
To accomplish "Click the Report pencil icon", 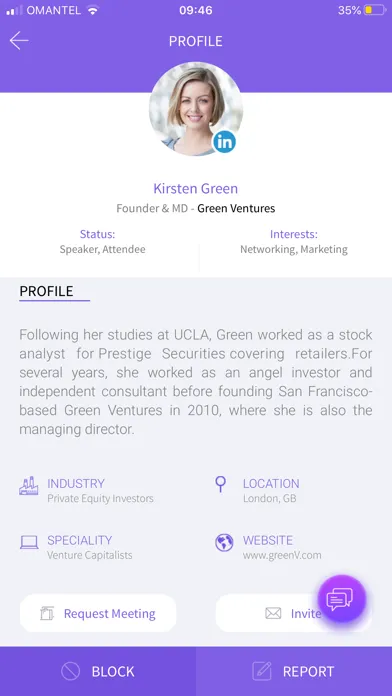I will (261, 671).
